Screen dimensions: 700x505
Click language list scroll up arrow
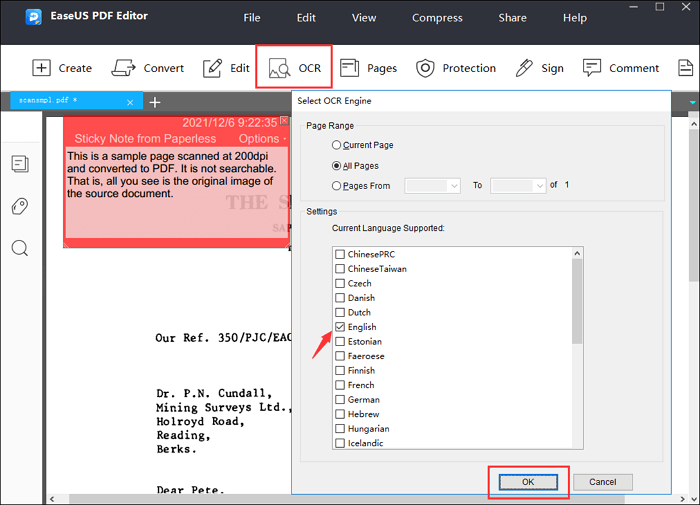[x=577, y=253]
